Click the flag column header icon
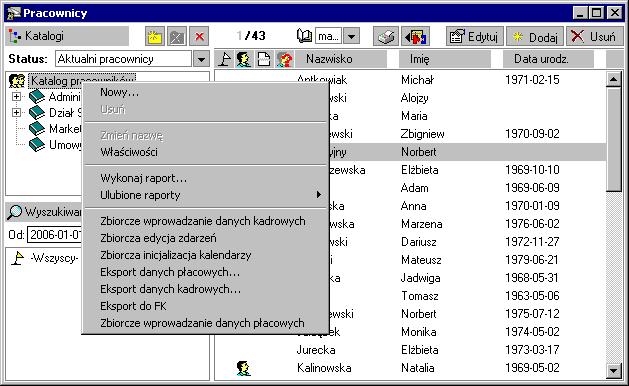 [x=225, y=59]
